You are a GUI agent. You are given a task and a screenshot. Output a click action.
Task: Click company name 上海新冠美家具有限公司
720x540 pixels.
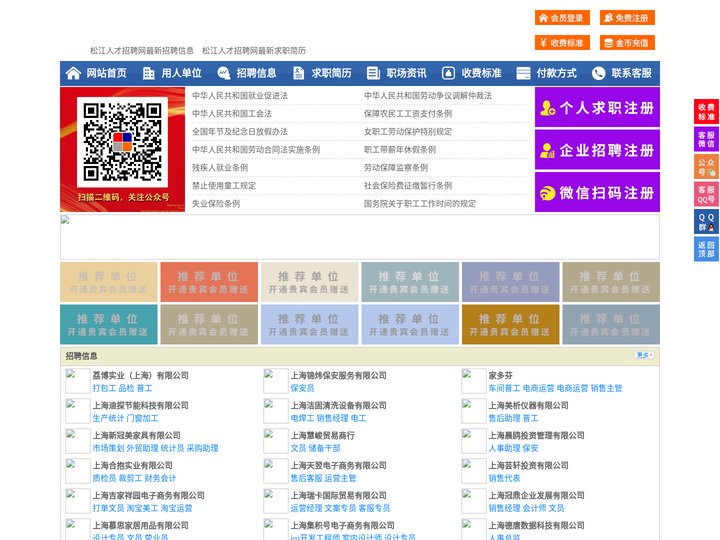coord(136,435)
